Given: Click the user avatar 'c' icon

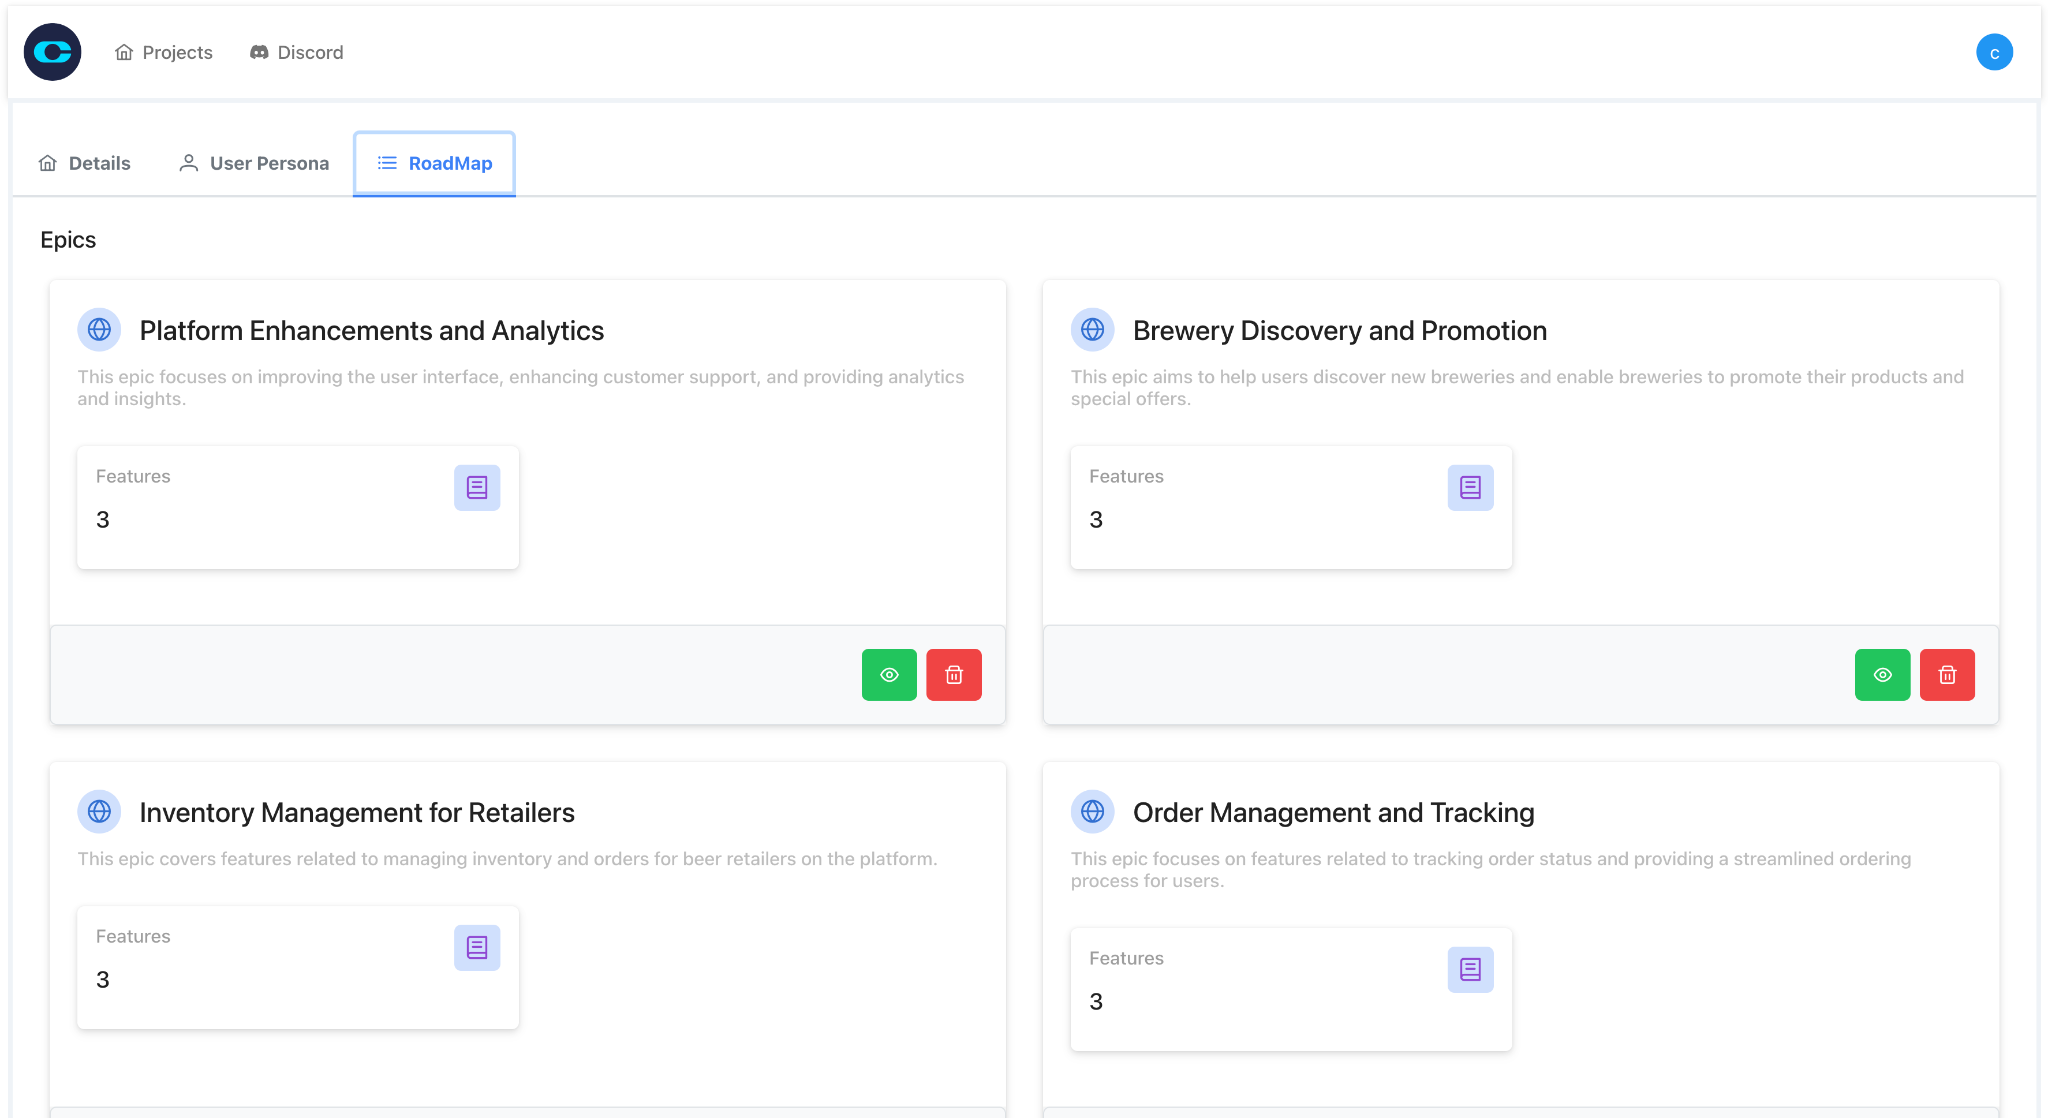Looking at the screenshot, I should pos(1994,52).
